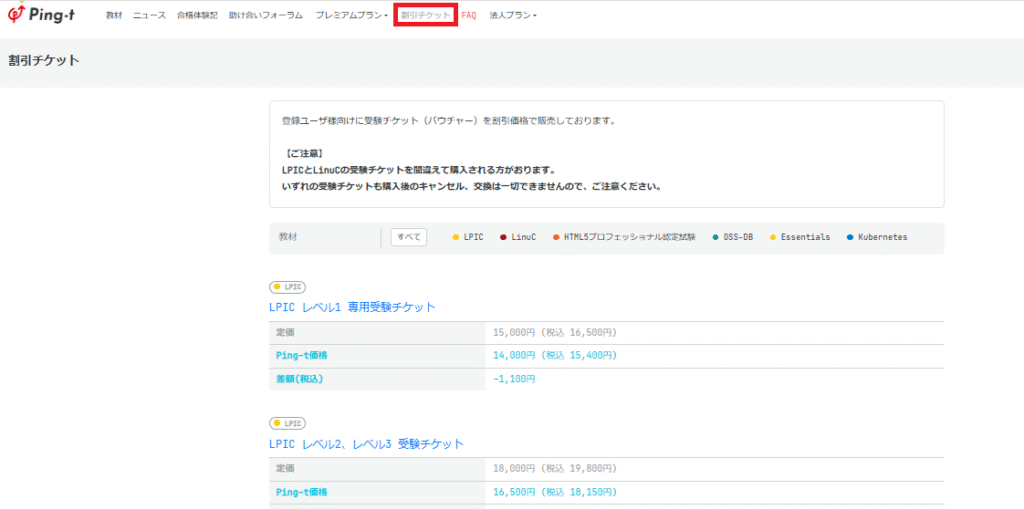Image resolution: width=1024 pixels, height=510 pixels.
Task: Filter tickets by LinuC
Action: click(x=518, y=237)
